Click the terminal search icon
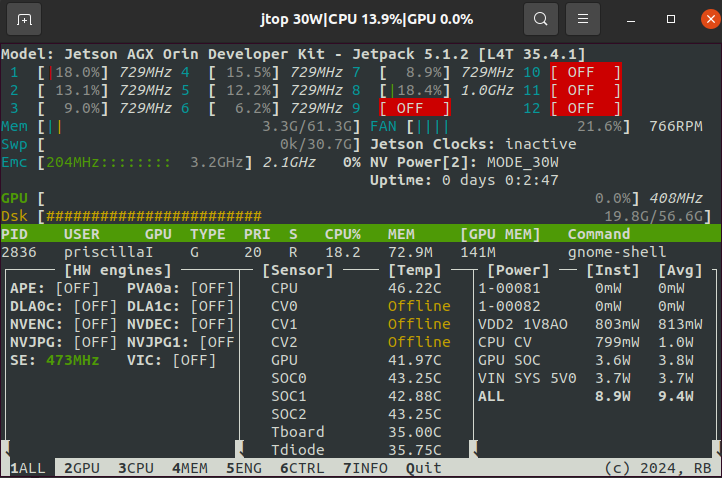The image size is (722, 478). click(x=541, y=19)
